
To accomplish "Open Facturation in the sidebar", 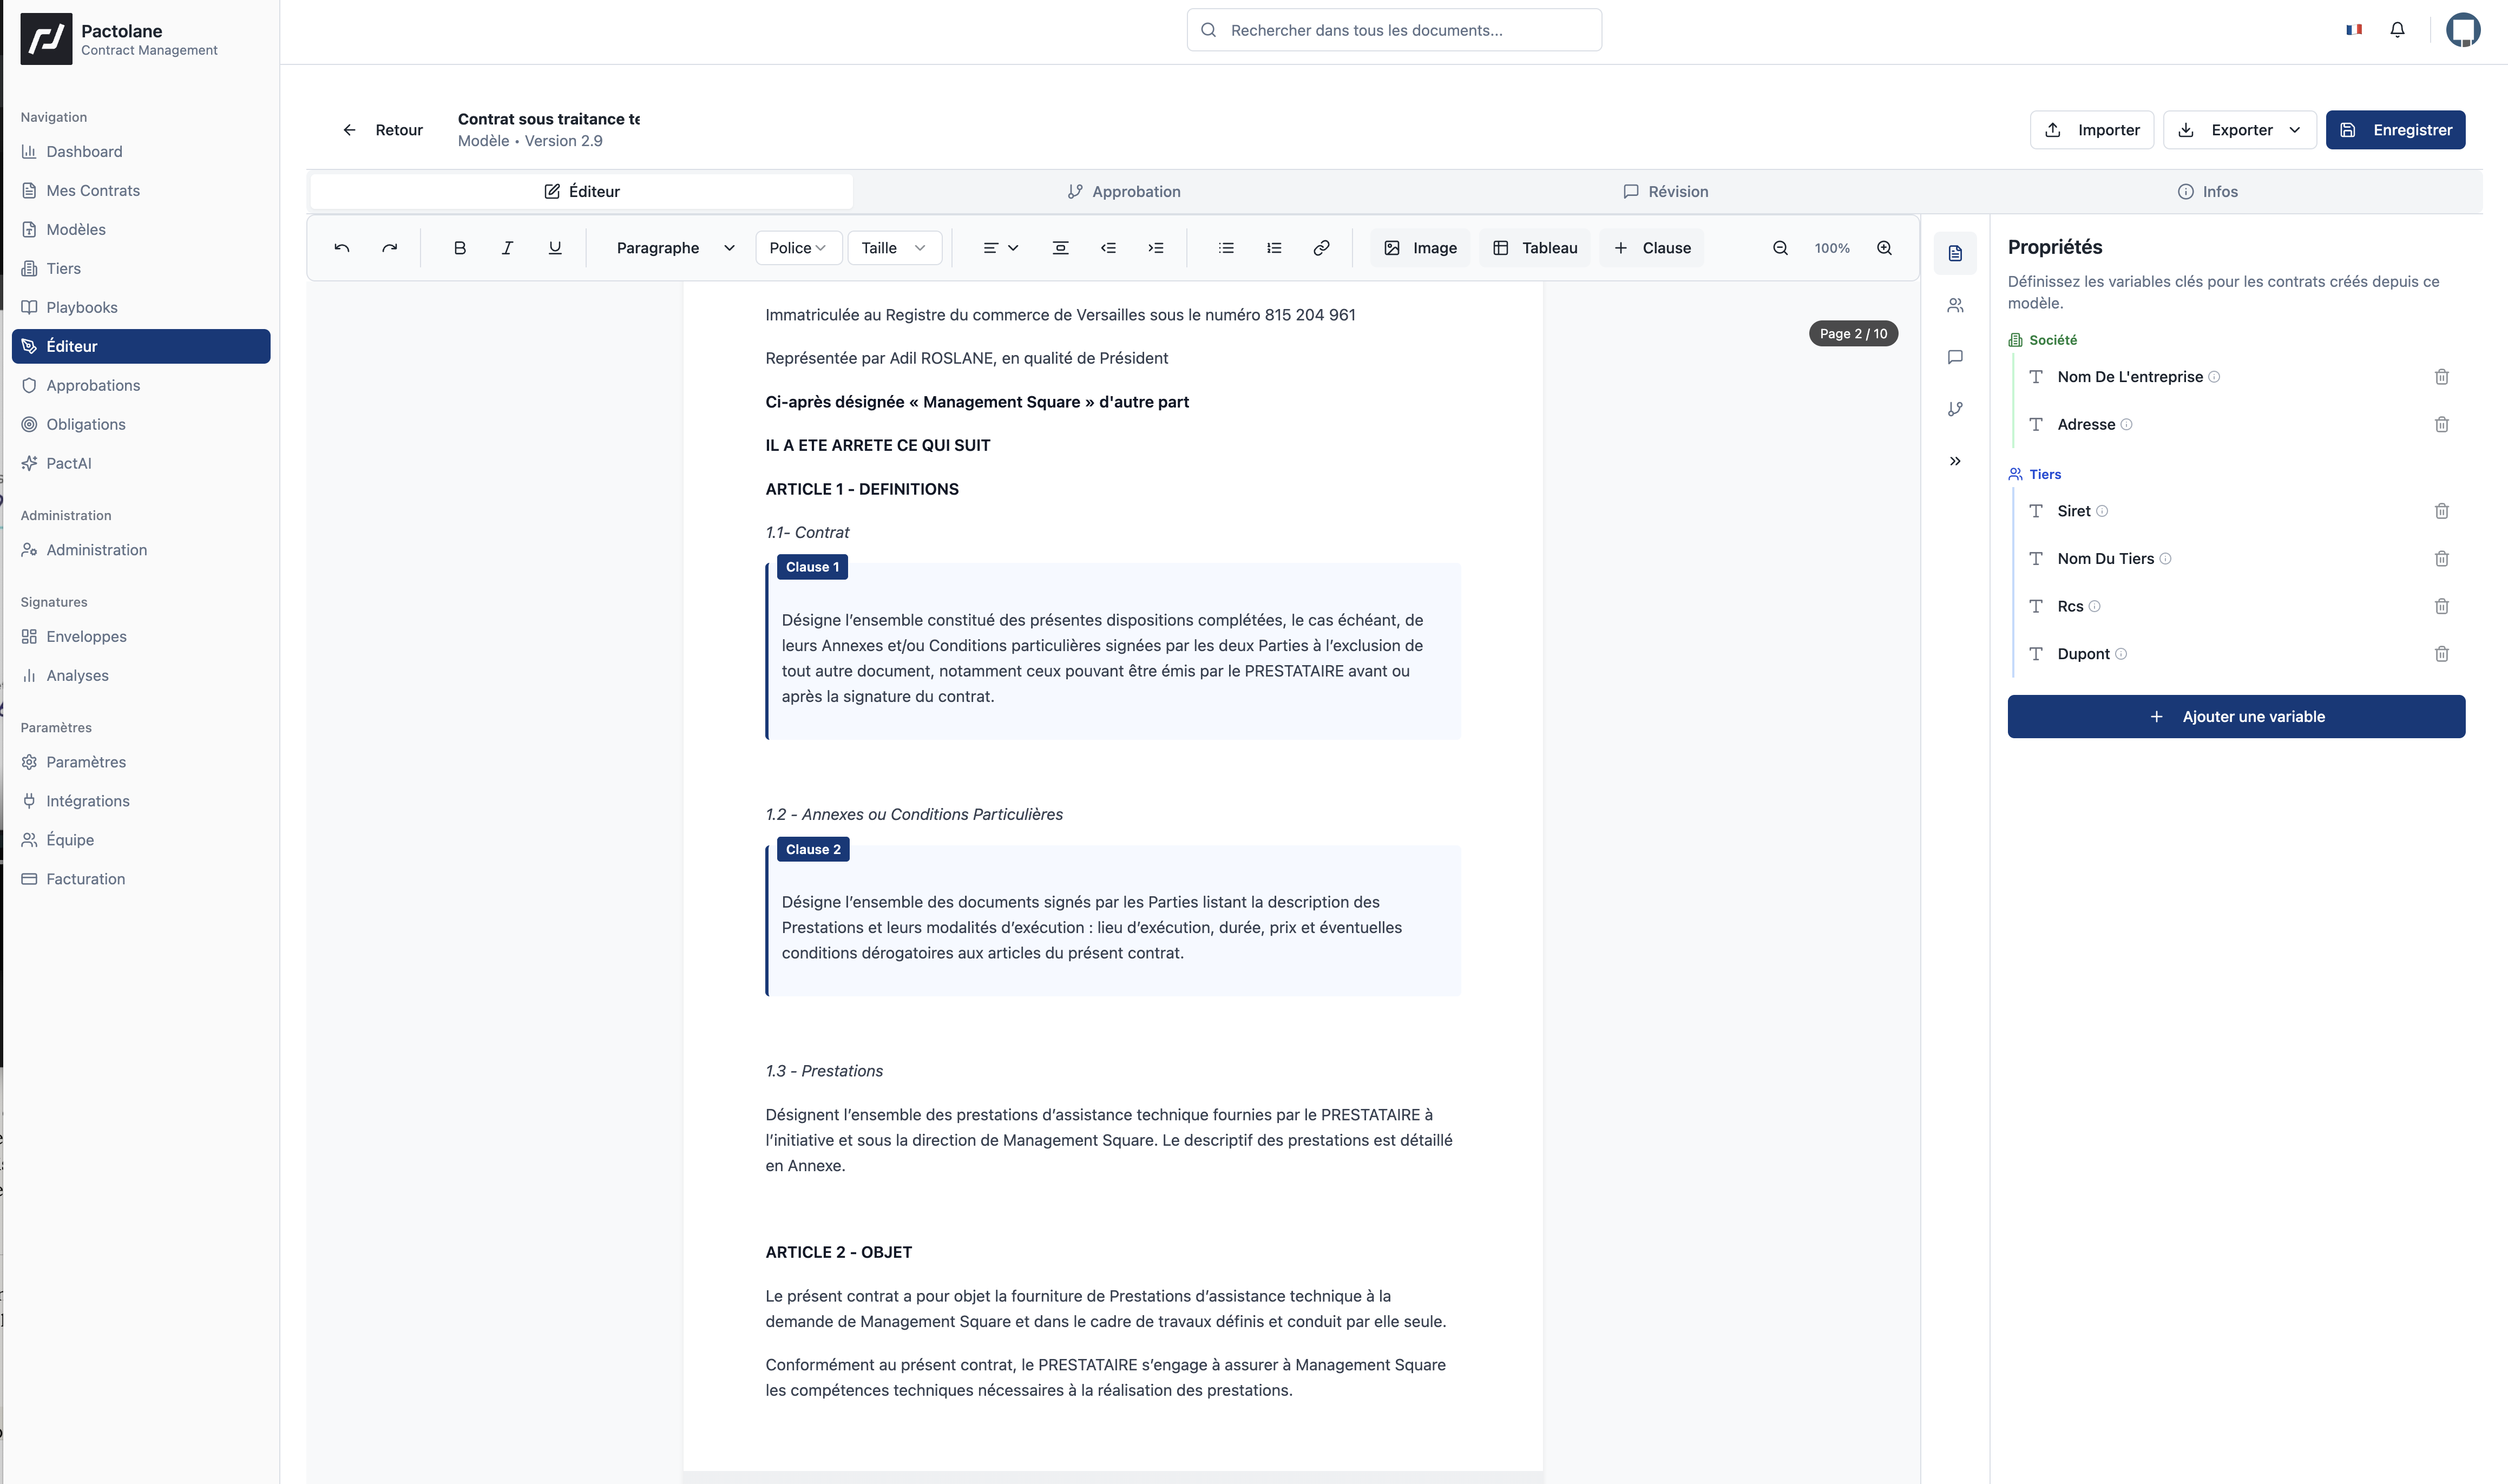I will [141, 879].
